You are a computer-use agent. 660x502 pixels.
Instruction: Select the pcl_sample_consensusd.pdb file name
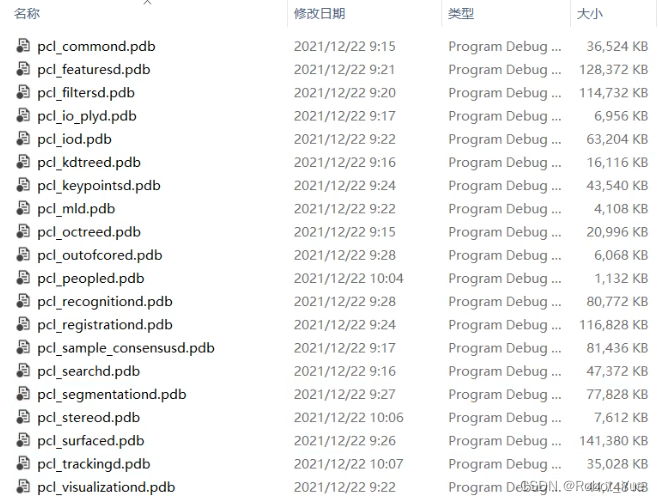tap(126, 348)
